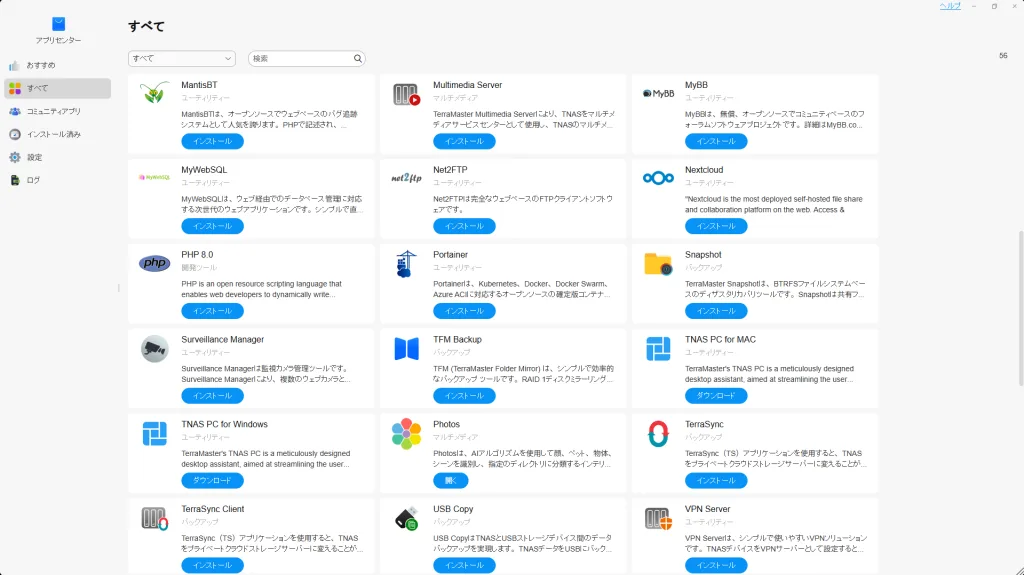Click ダウンロード for TNAS PC for Windows
Screen dimensions: 1024x575
pyautogui.click(x=212, y=480)
